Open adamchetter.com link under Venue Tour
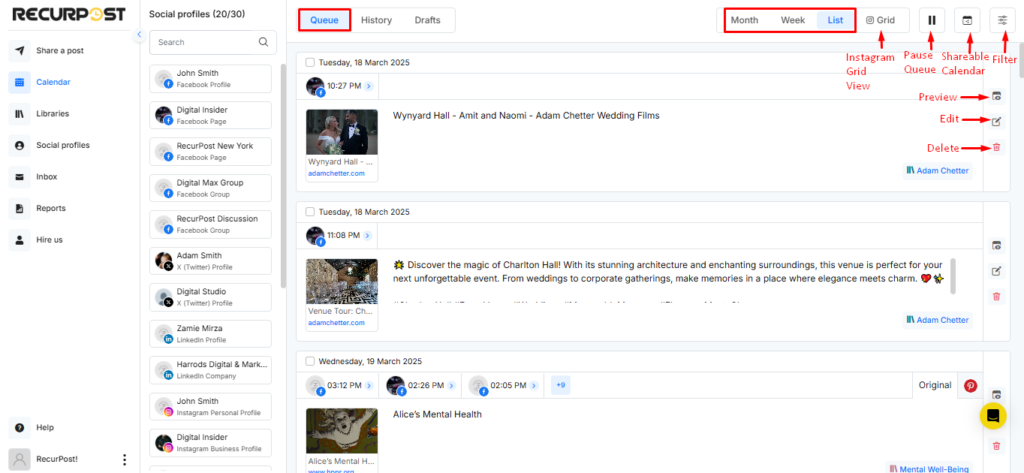The width and height of the screenshot is (1024, 473). click(x=336, y=323)
